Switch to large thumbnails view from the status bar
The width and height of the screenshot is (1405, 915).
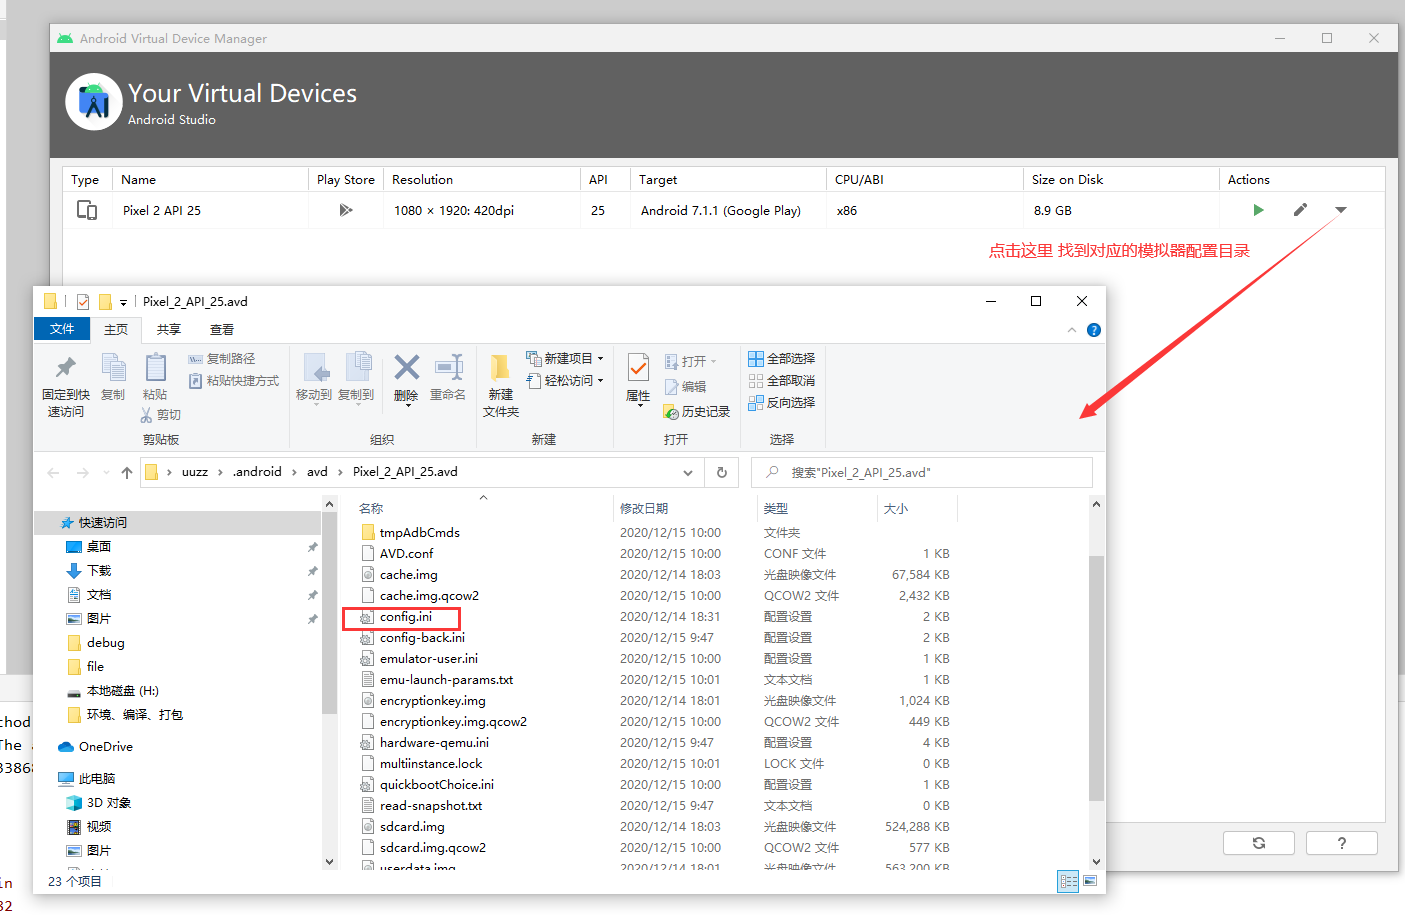coord(1090,881)
